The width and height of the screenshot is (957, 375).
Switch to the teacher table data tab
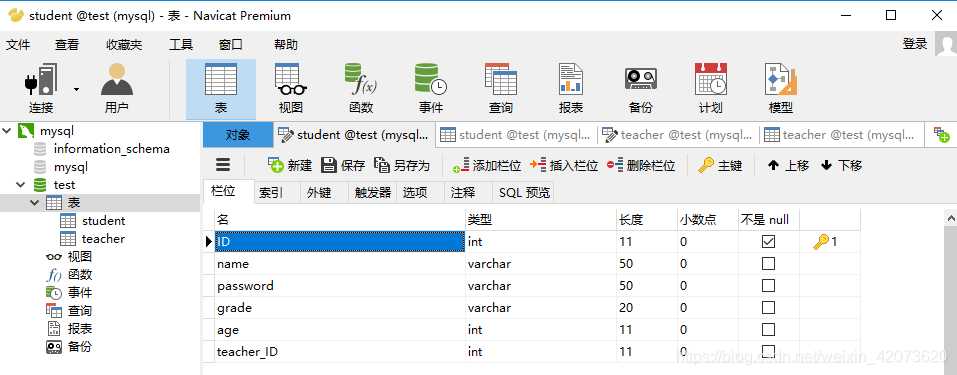(x=841, y=135)
